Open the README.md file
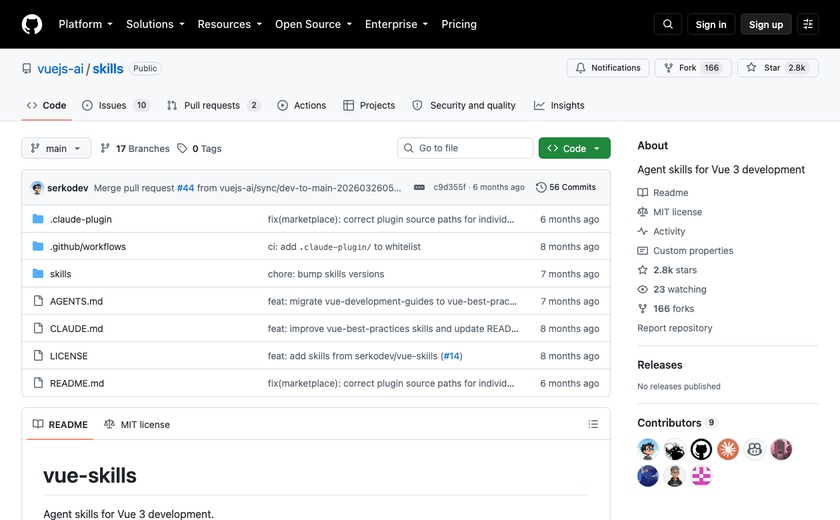This screenshot has width=840, height=520. pyautogui.click(x=77, y=383)
